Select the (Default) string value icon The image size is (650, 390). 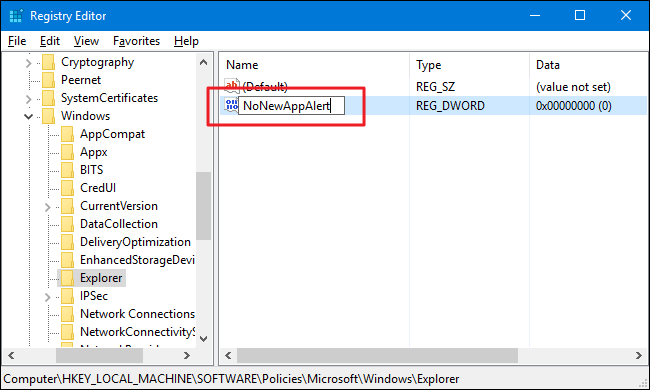(232, 86)
